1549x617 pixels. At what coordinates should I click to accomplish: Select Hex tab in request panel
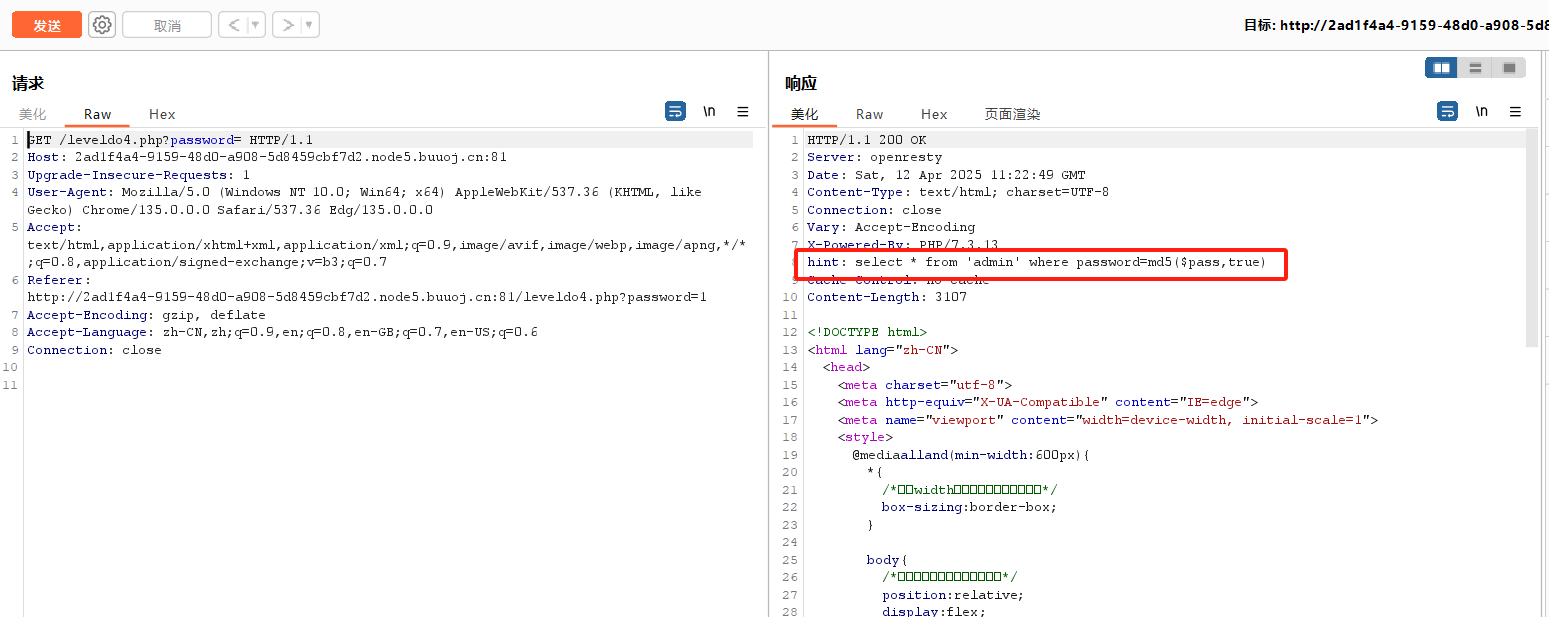pos(162,114)
